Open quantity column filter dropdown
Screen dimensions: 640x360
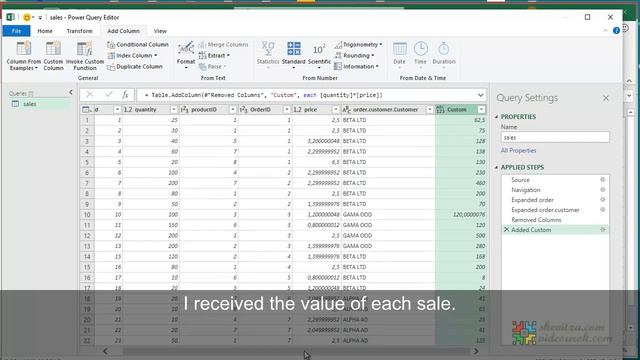173,109
